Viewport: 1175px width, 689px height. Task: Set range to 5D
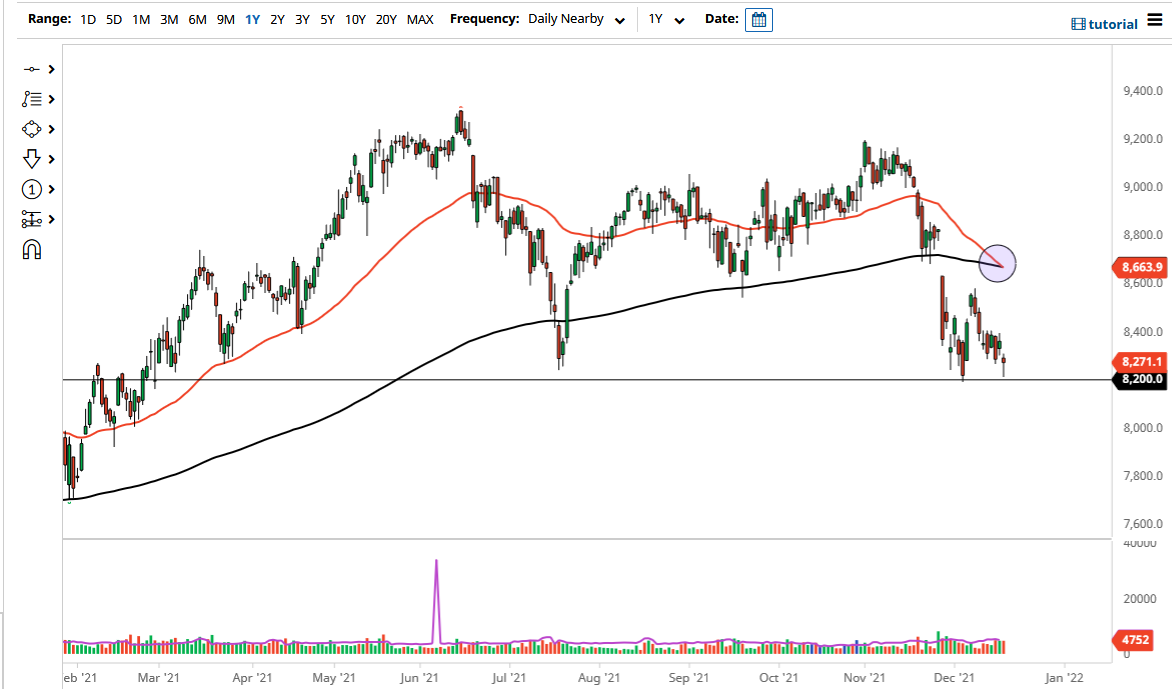point(114,19)
